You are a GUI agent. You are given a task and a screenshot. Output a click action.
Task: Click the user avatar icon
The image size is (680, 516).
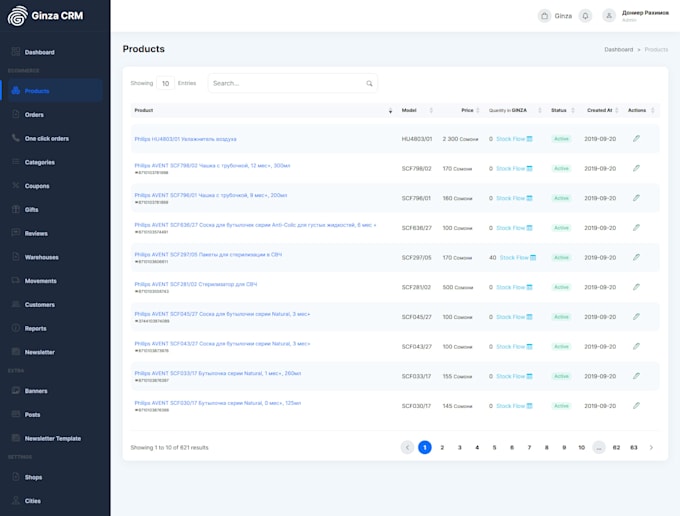click(x=609, y=16)
